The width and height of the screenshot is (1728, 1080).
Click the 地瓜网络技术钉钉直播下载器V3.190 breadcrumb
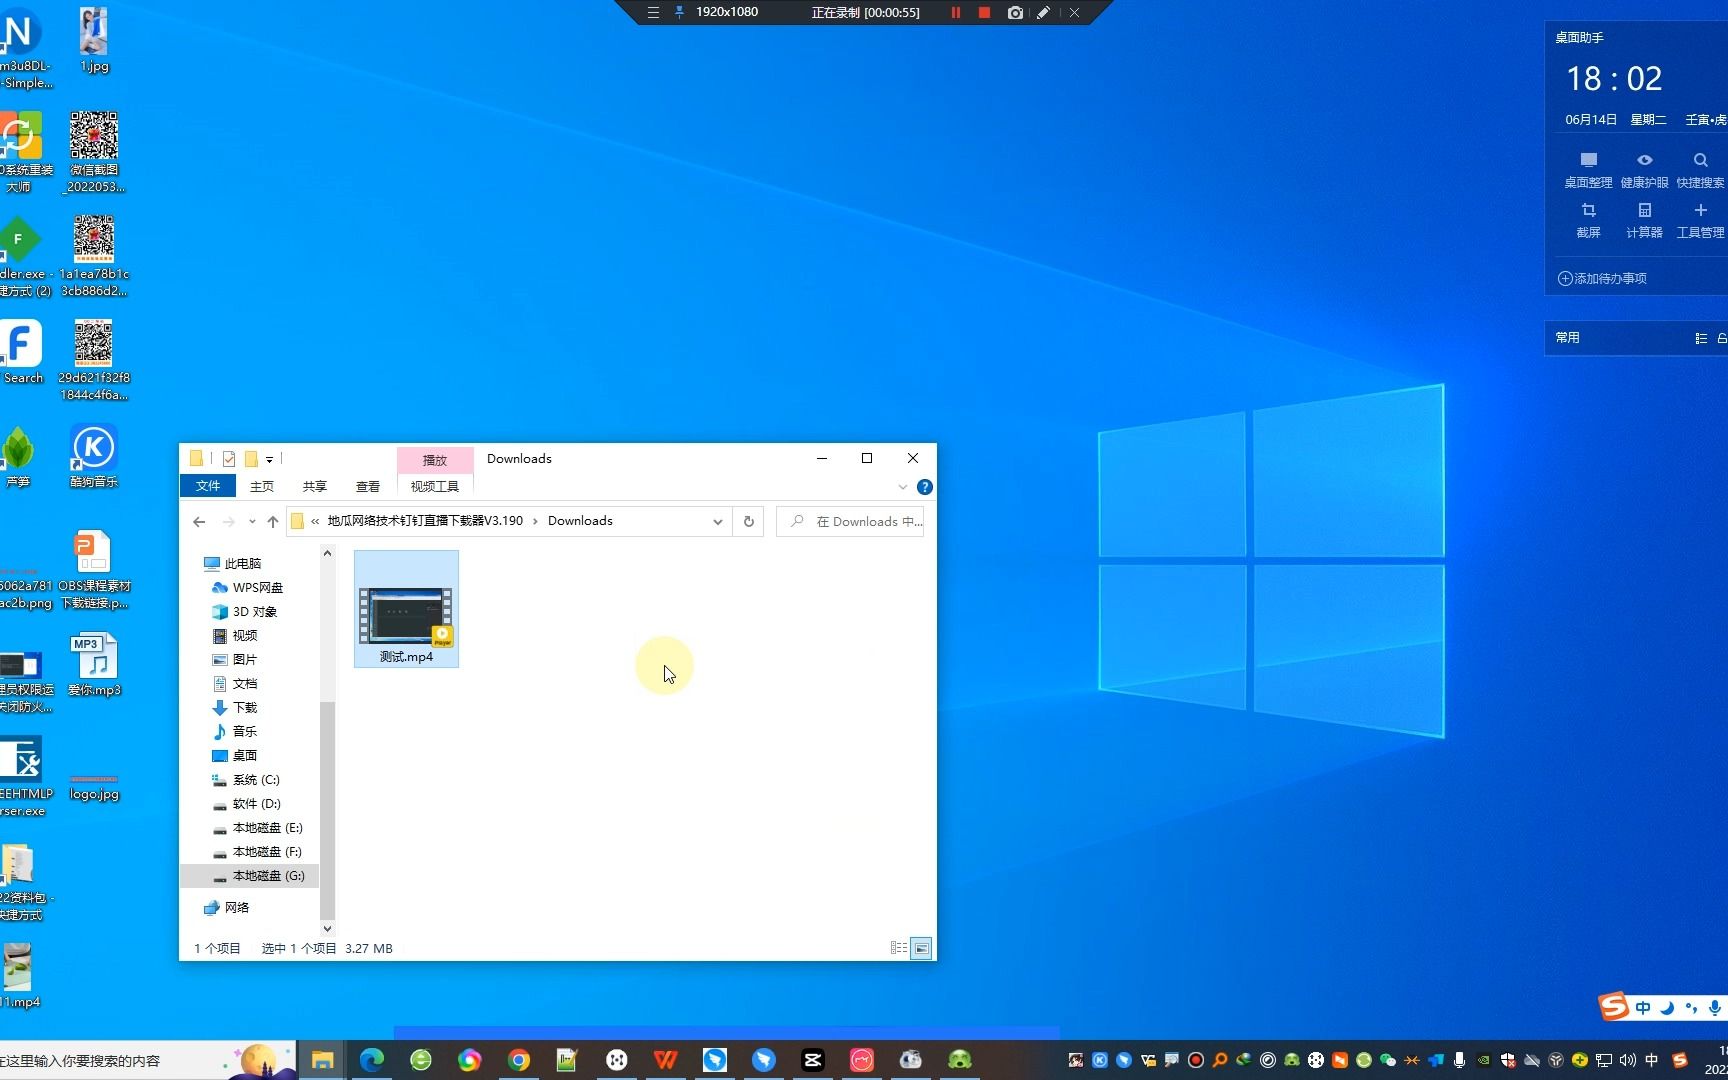[x=425, y=521]
